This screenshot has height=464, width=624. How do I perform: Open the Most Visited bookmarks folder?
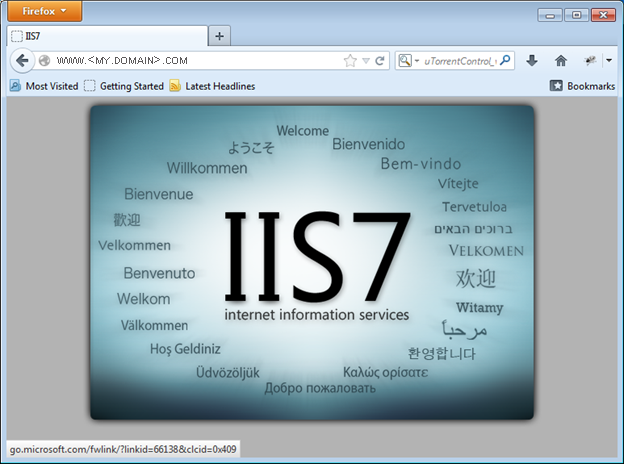[44, 86]
